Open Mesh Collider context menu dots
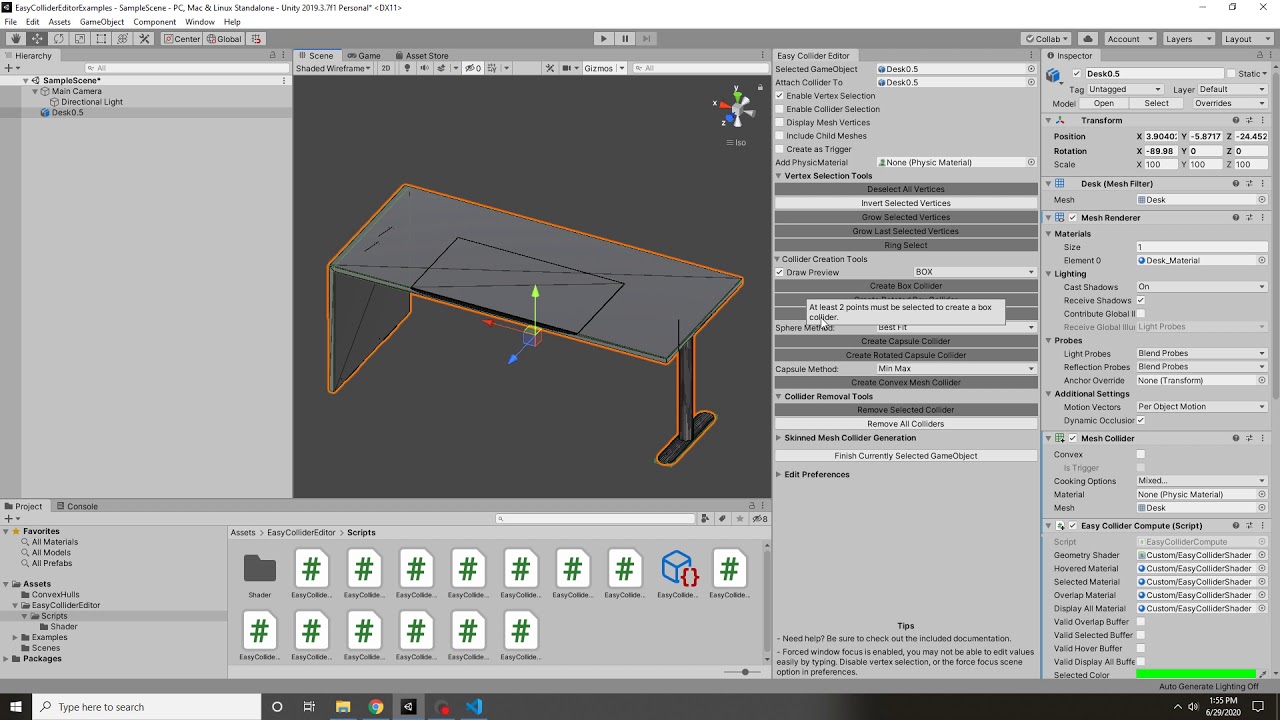1280x720 pixels. [1262, 438]
